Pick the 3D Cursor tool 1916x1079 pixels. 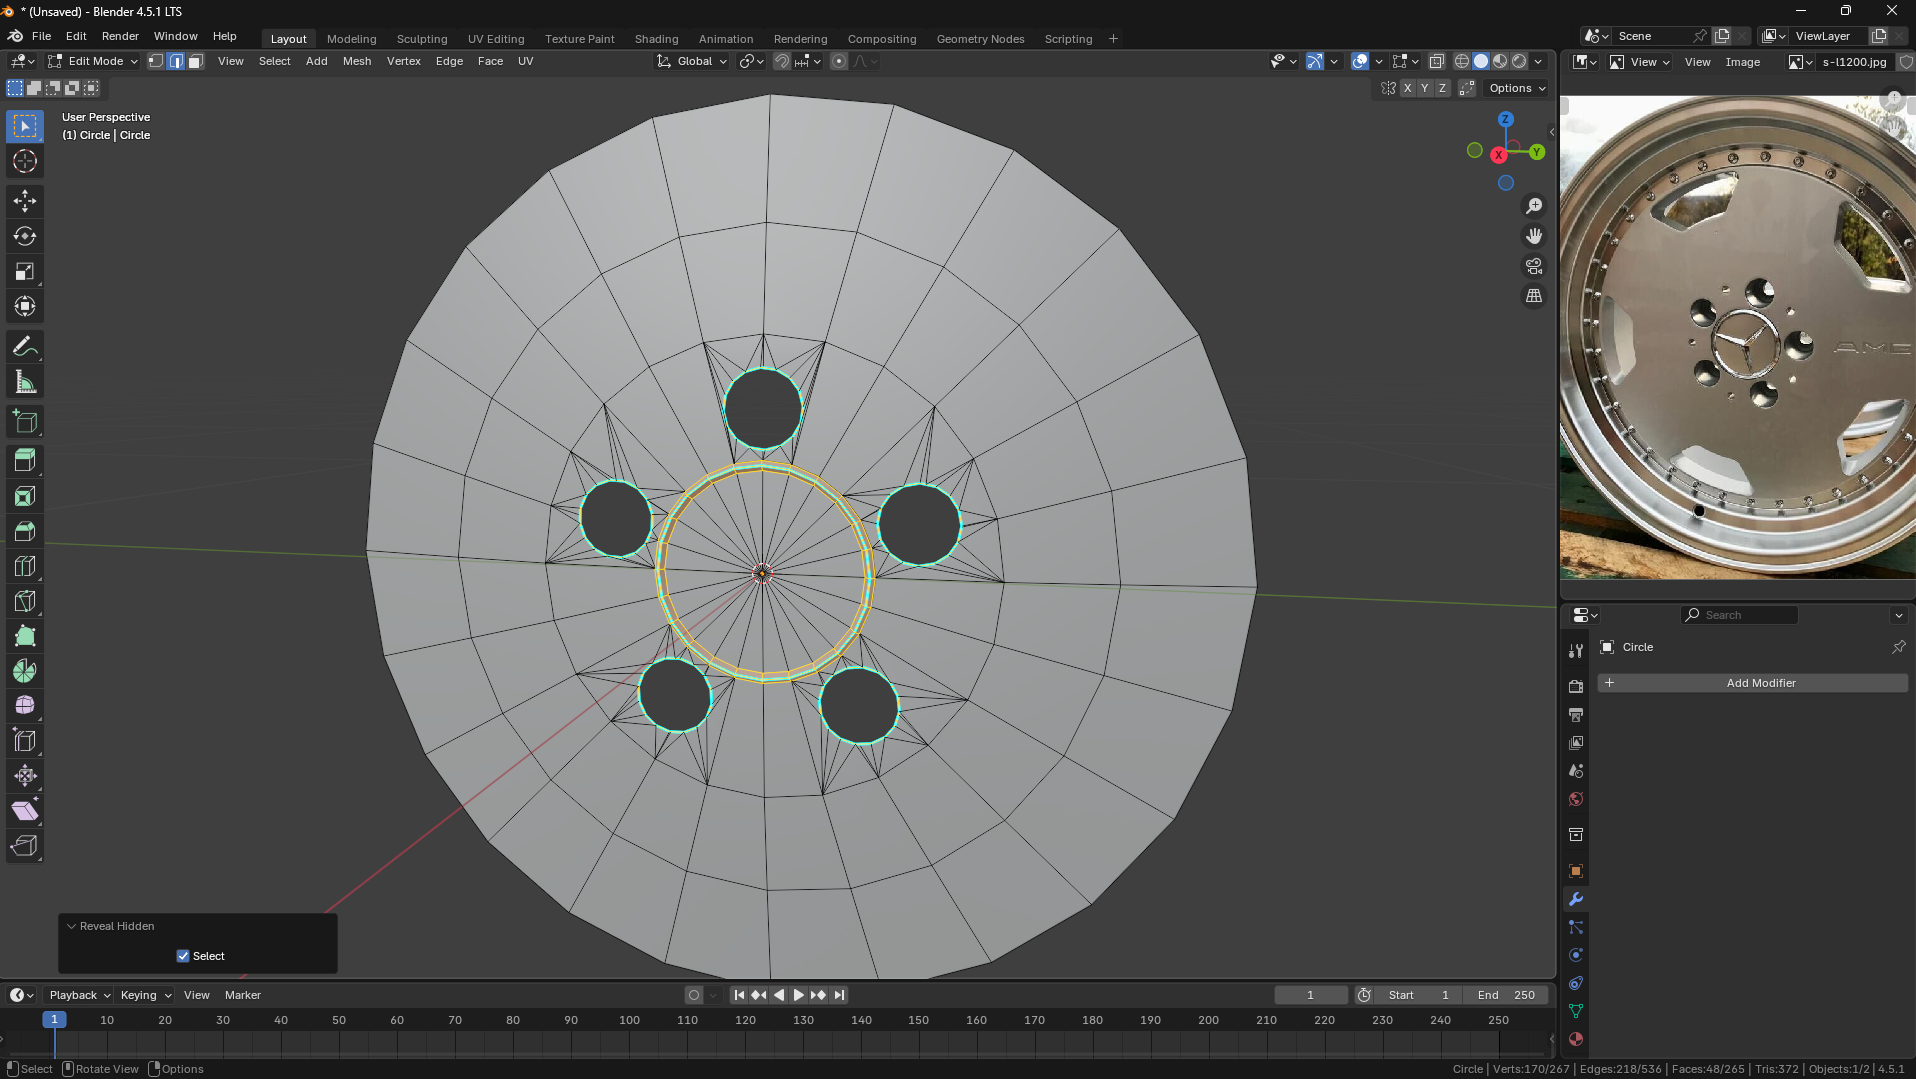click(25, 161)
